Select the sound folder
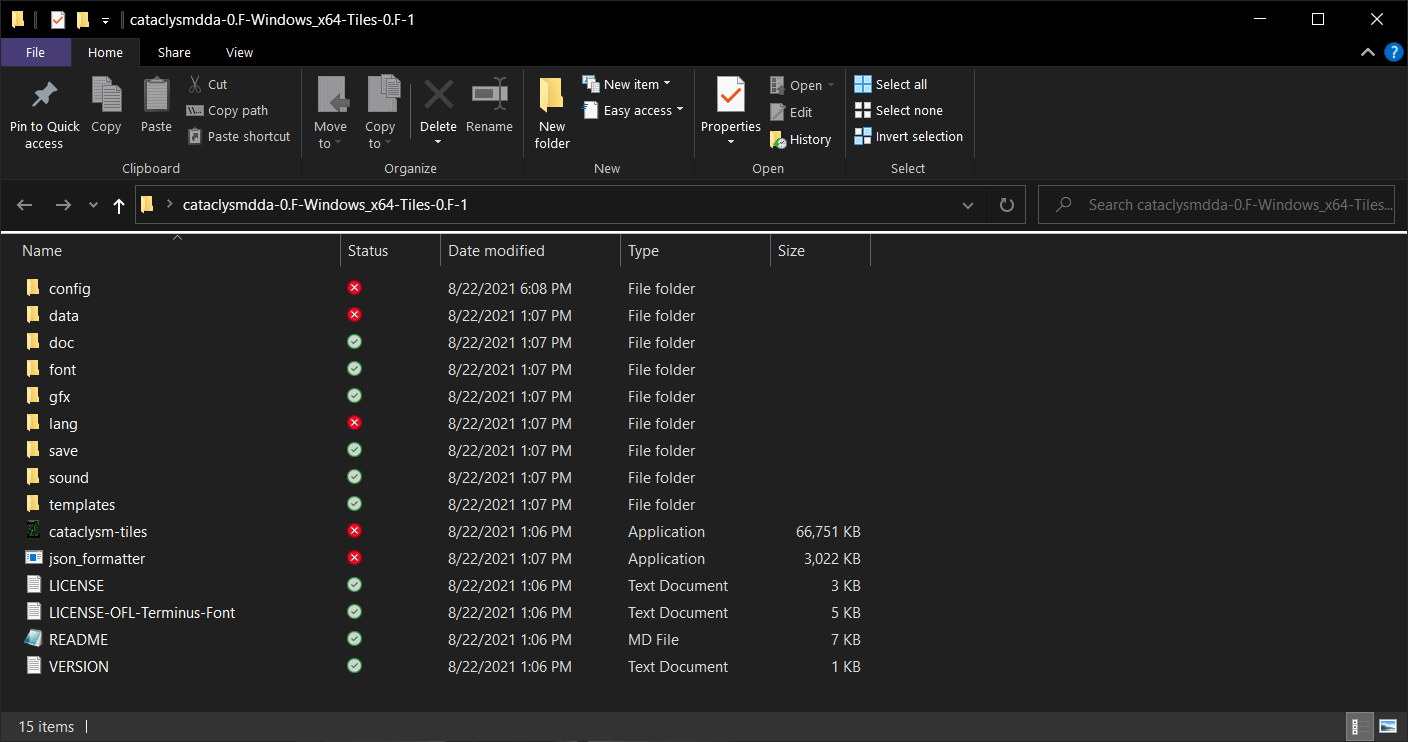1408x742 pixels. point(69,478)
